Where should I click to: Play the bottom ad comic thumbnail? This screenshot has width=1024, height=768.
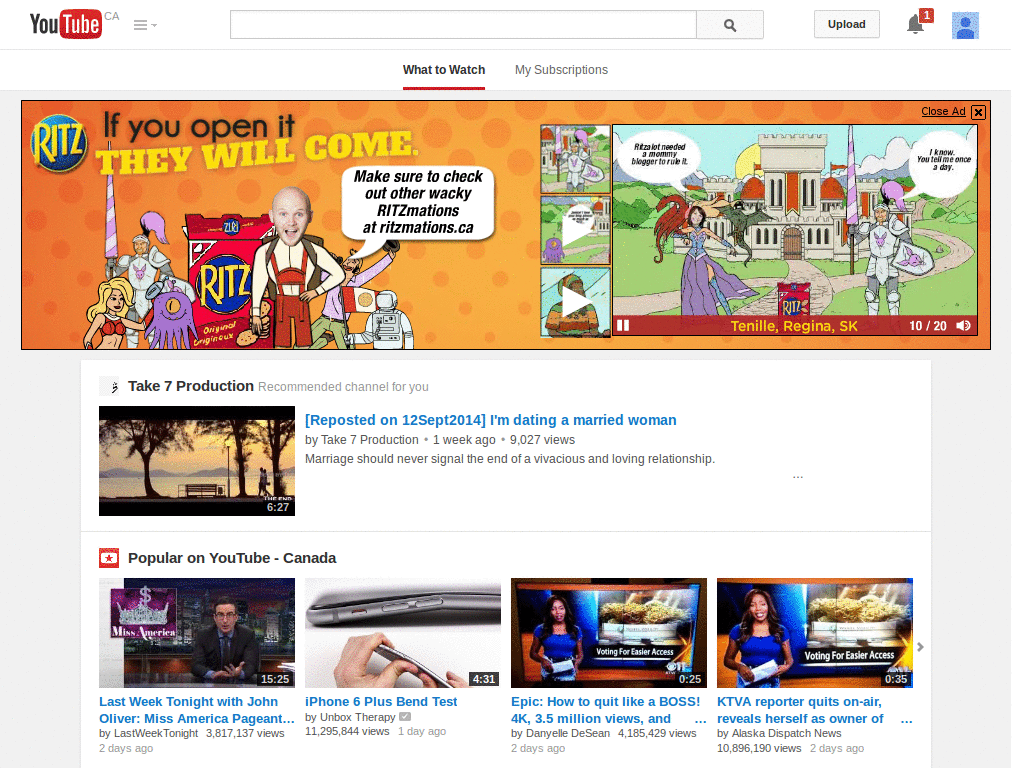[x=575, y=302]
